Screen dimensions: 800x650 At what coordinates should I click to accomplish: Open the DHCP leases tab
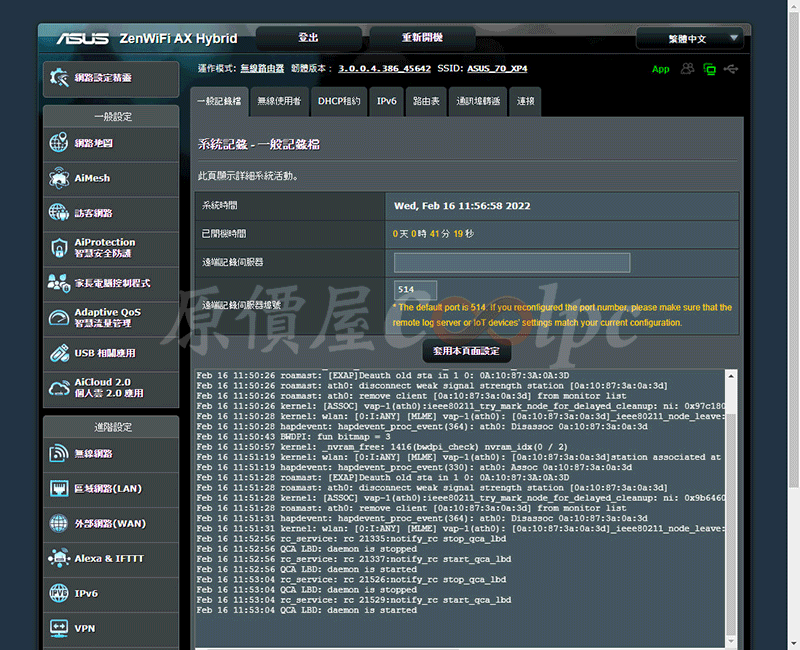(339, 101)
